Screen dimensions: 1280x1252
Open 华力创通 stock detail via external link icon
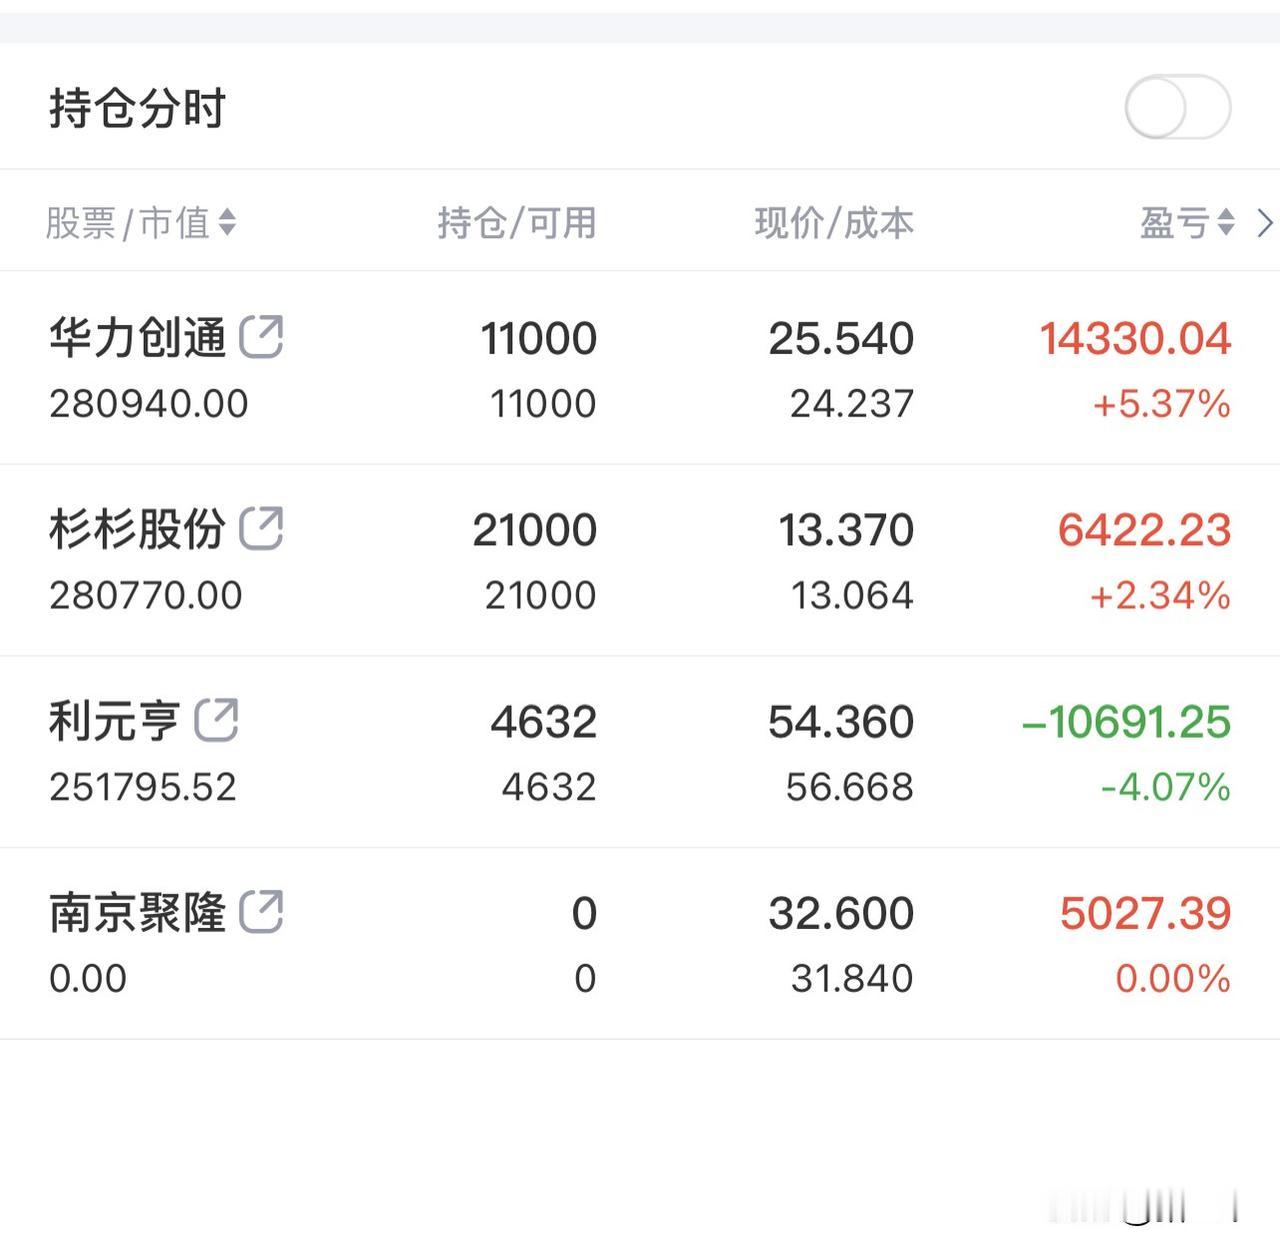263,338
